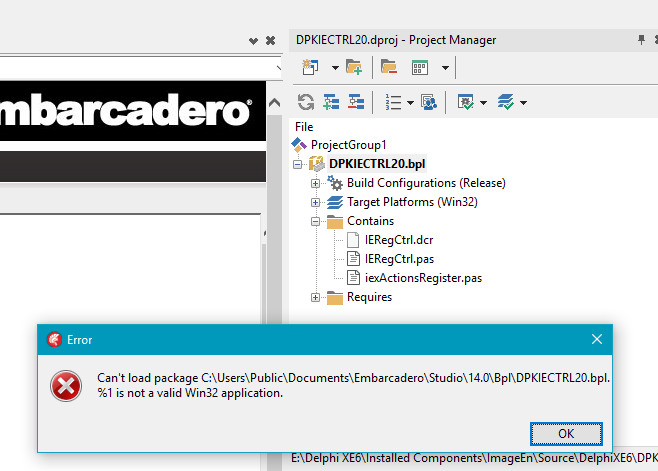Click the build groups pane icon
This screenshot has height=471, width=658.
429,102
